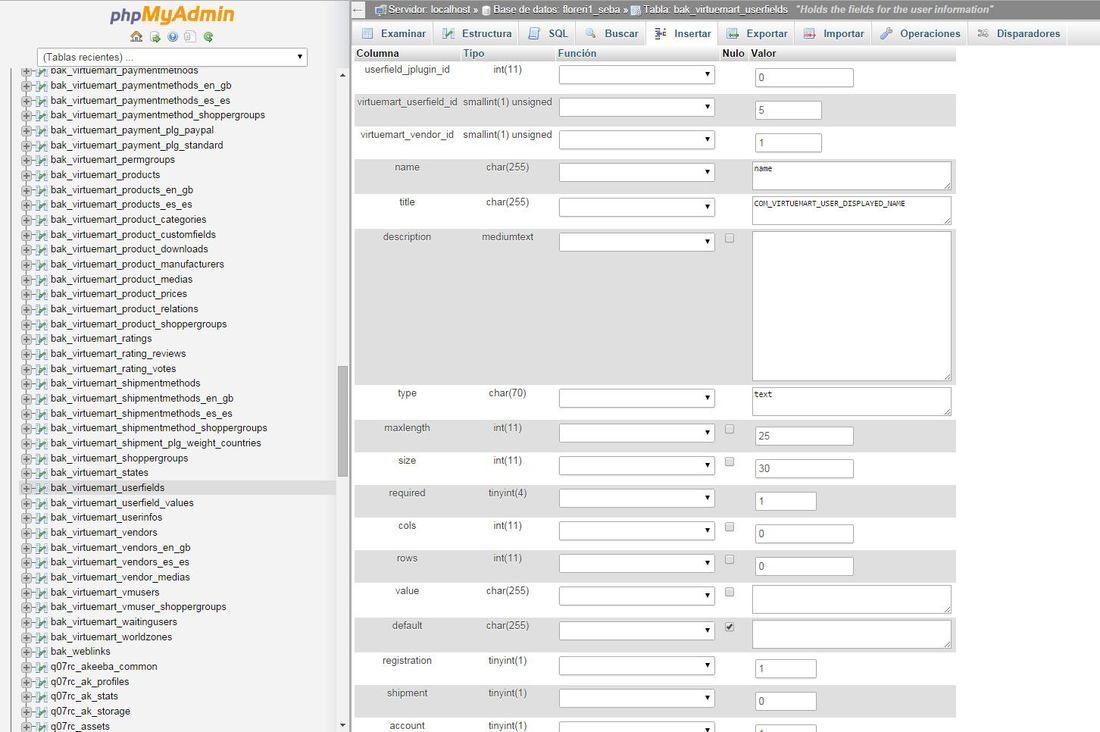Viewport: 1100px width, 732px height.
Task: Click the Estructura tab icon
Action: (x=448, y=34)
